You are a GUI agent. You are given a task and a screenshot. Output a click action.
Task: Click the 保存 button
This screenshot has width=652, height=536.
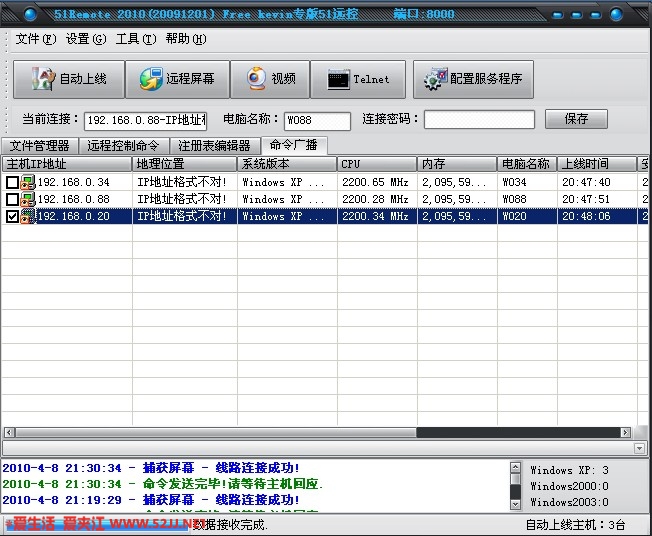(576, 119)
